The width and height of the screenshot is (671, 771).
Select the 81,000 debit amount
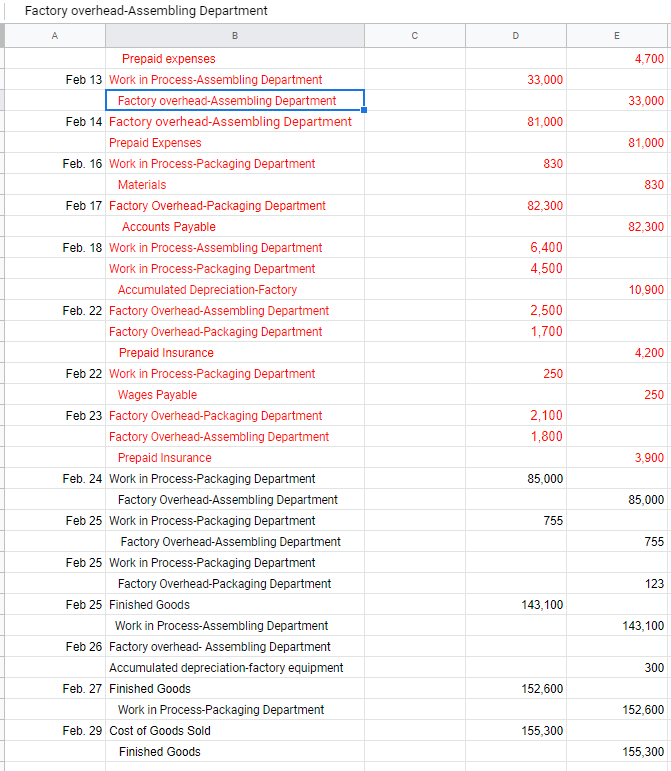tap(516, 121)
